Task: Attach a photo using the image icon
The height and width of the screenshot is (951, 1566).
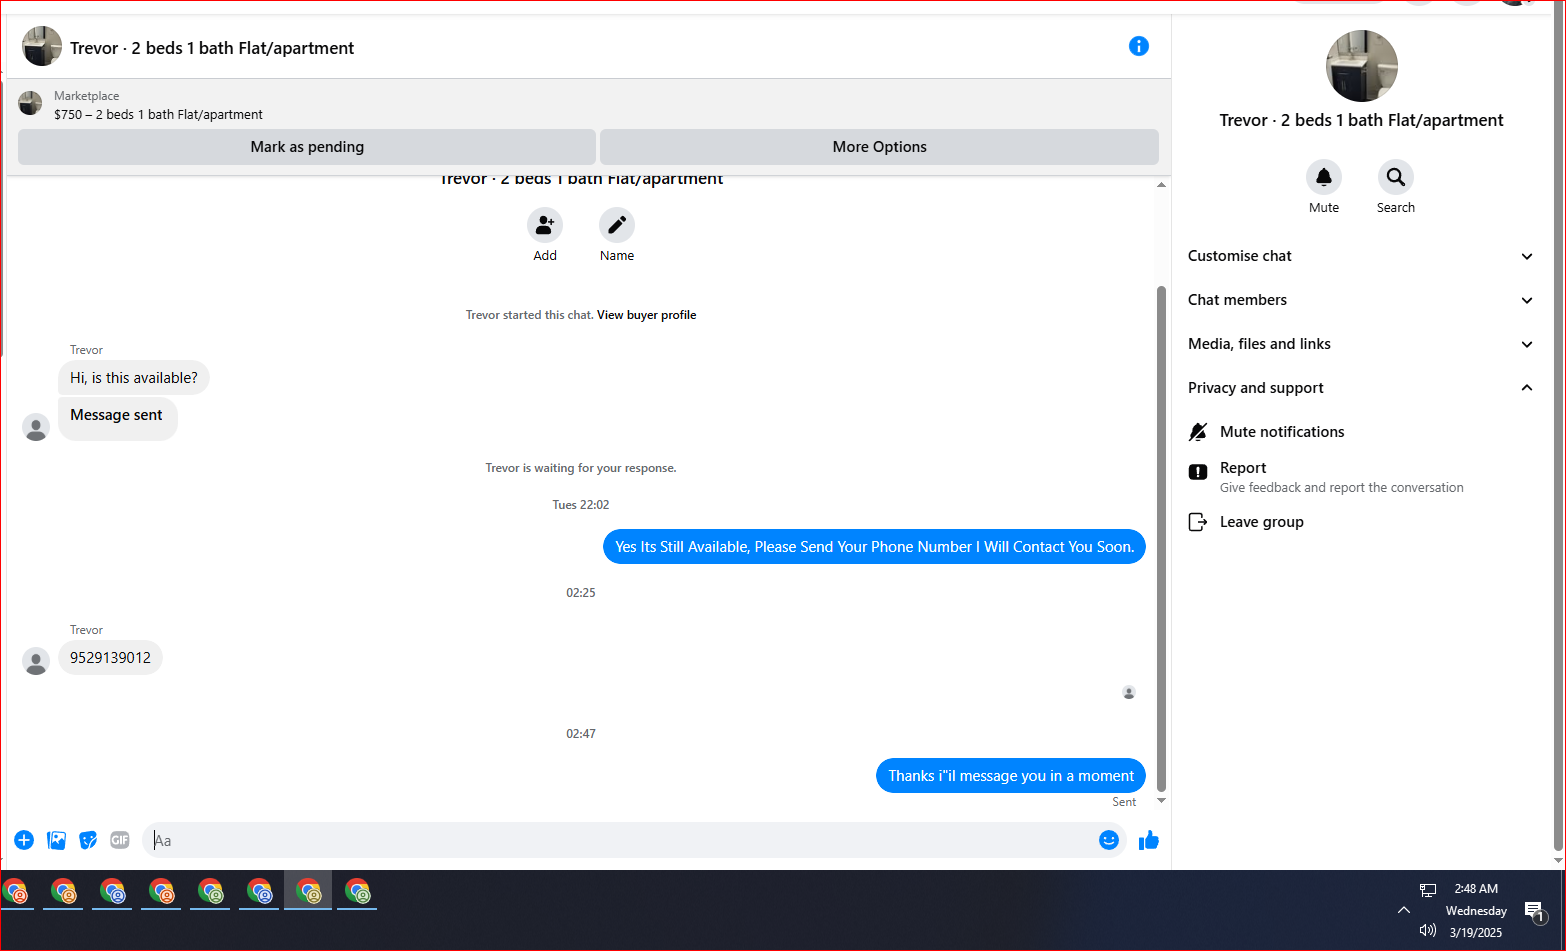Action: click(57, 840)
